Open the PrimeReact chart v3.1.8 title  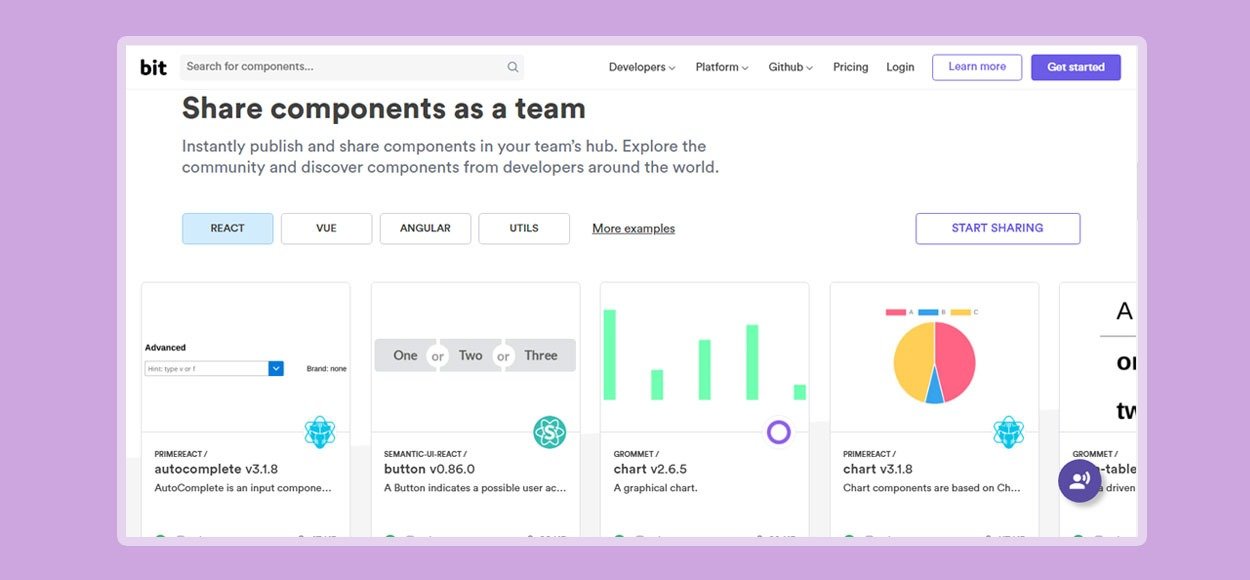coord(880,469)
